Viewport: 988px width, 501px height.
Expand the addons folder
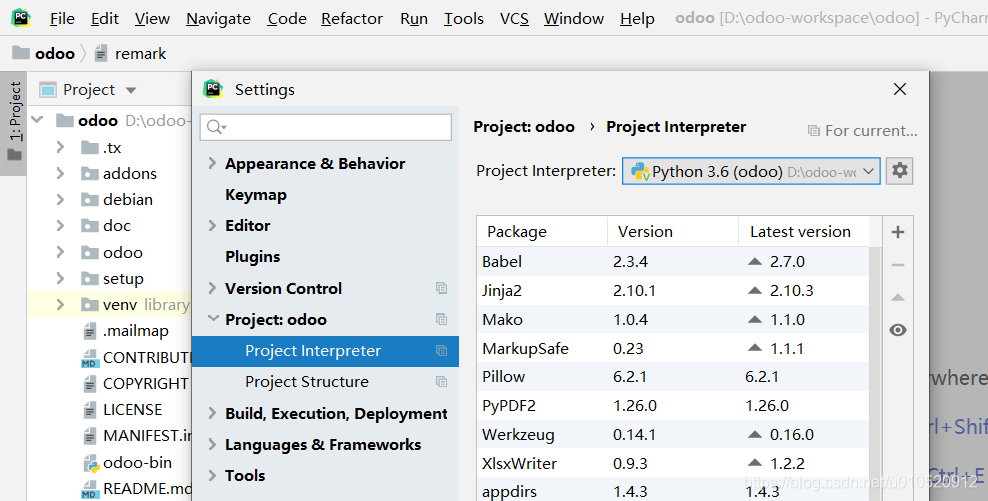tap(60, 173)
